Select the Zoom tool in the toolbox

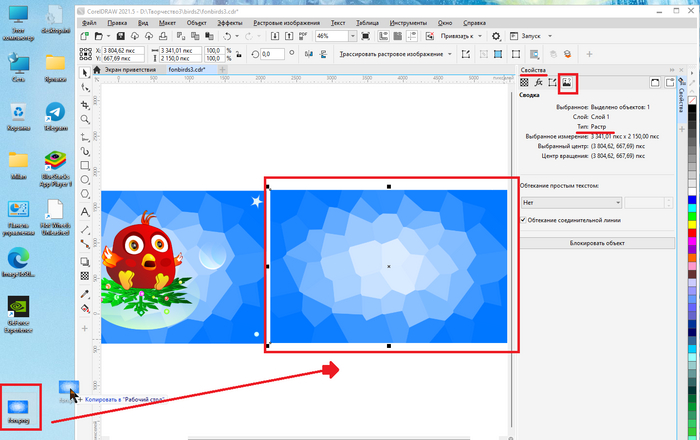pos(86,119)
